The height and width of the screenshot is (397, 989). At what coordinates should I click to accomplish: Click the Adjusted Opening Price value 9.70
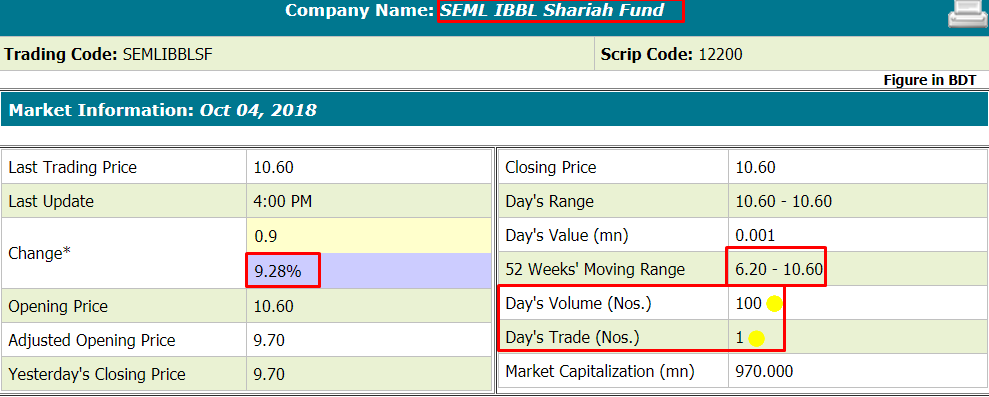click(269, 341)
